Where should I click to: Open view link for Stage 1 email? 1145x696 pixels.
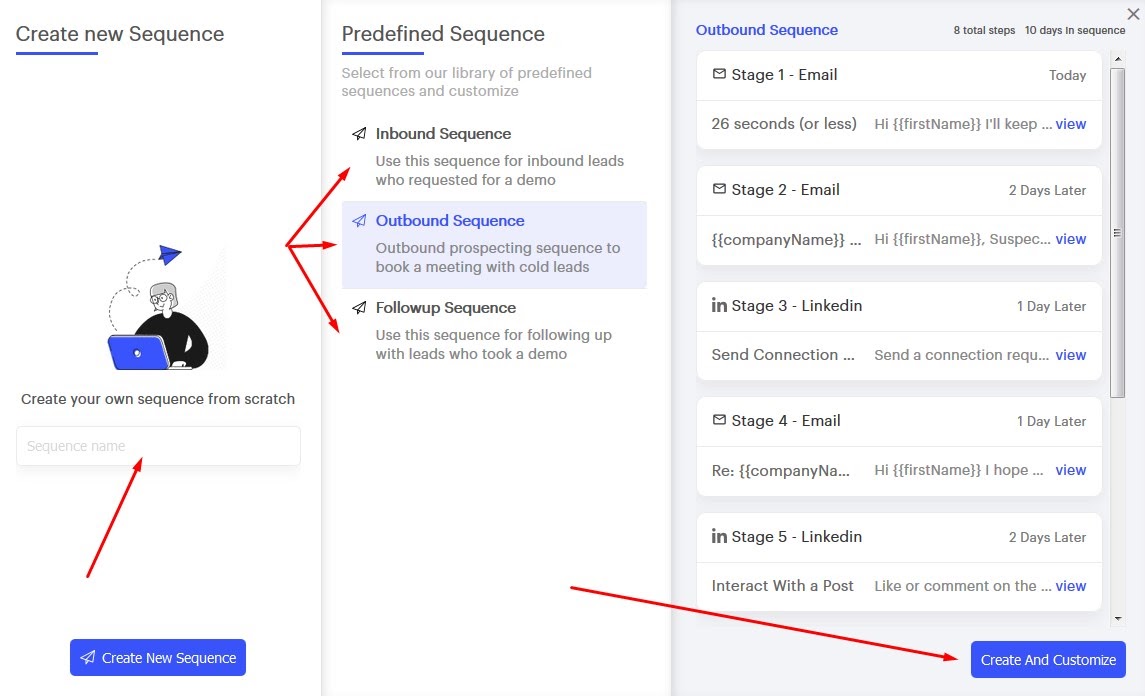coord(1071,124)
